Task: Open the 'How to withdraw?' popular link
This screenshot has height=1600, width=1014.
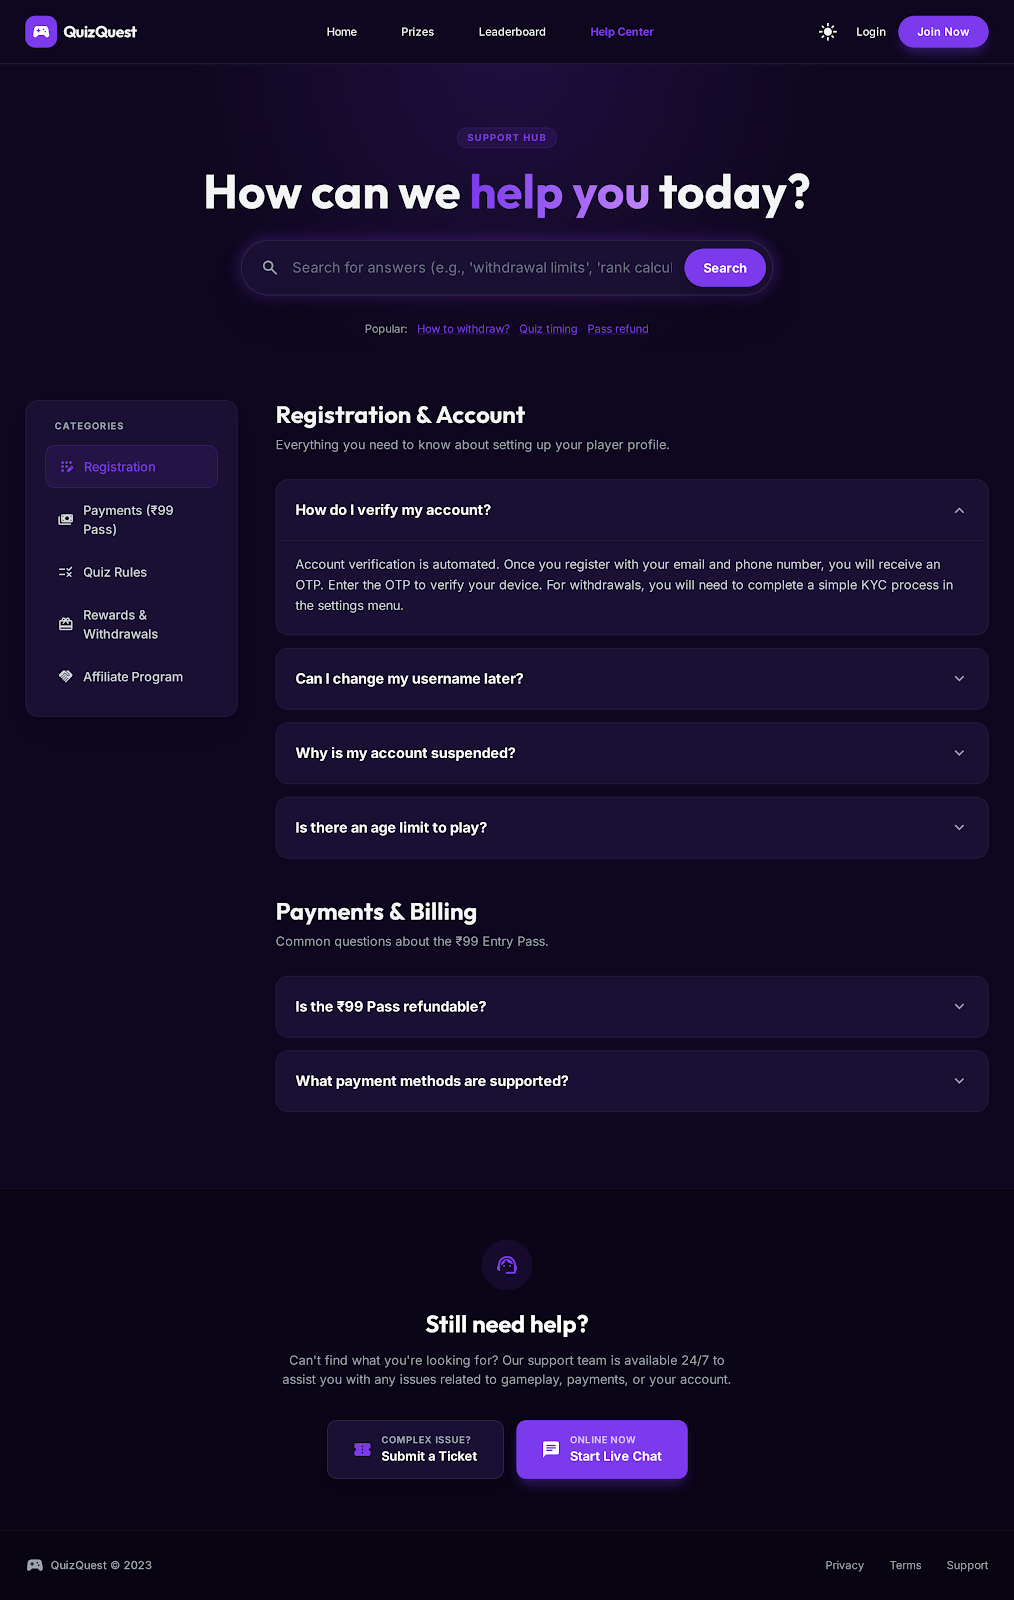Action: (462, 328)
